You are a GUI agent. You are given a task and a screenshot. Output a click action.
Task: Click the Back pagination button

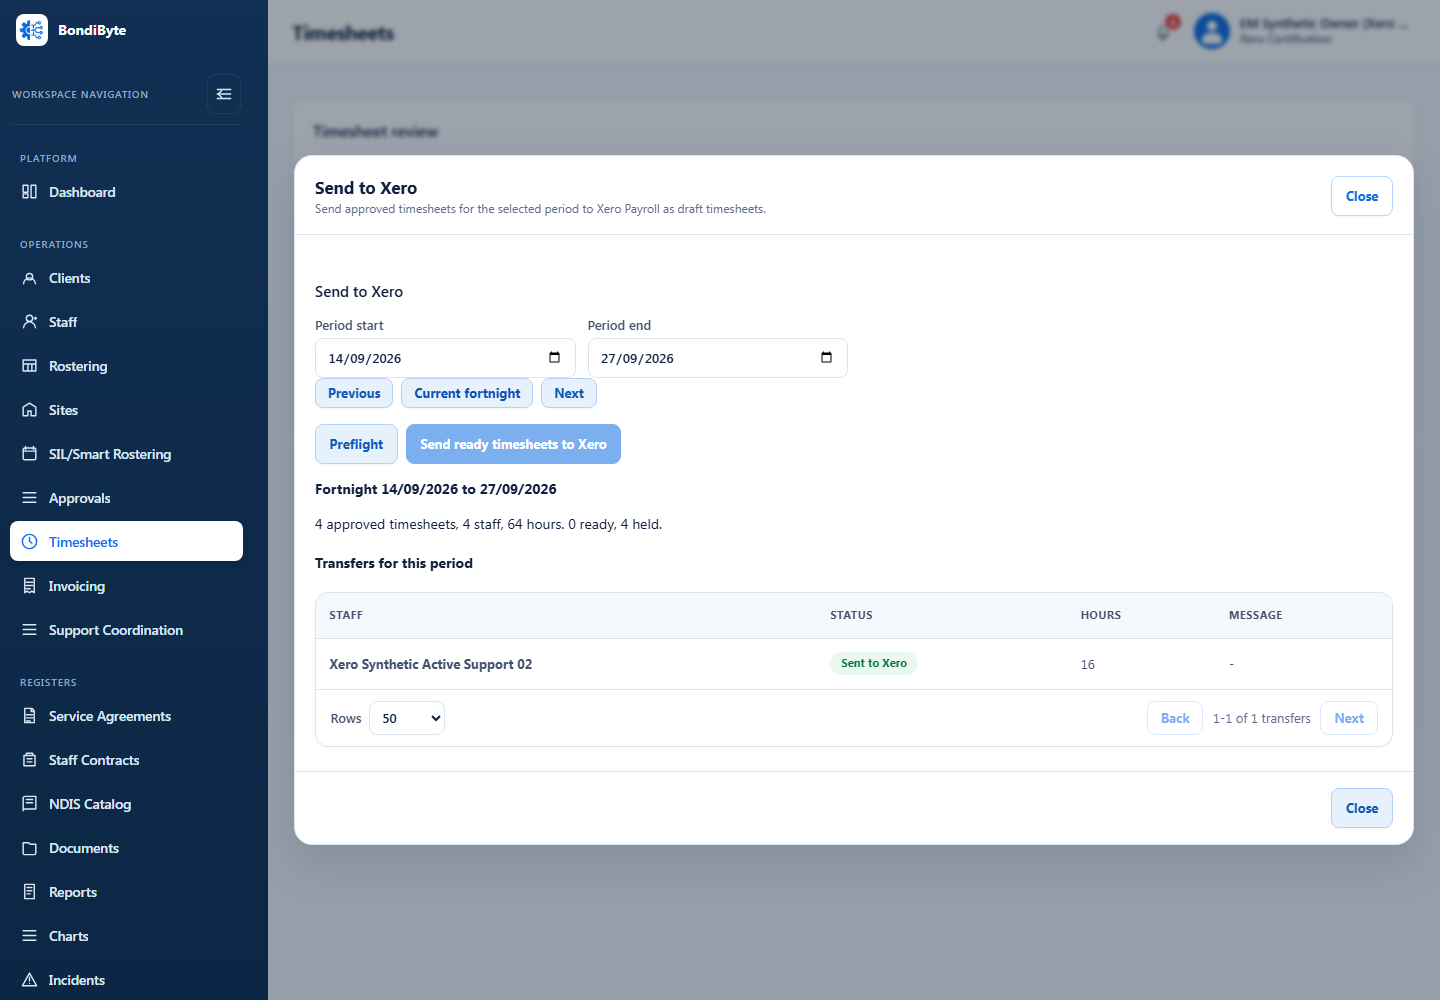coord(1175,718)
